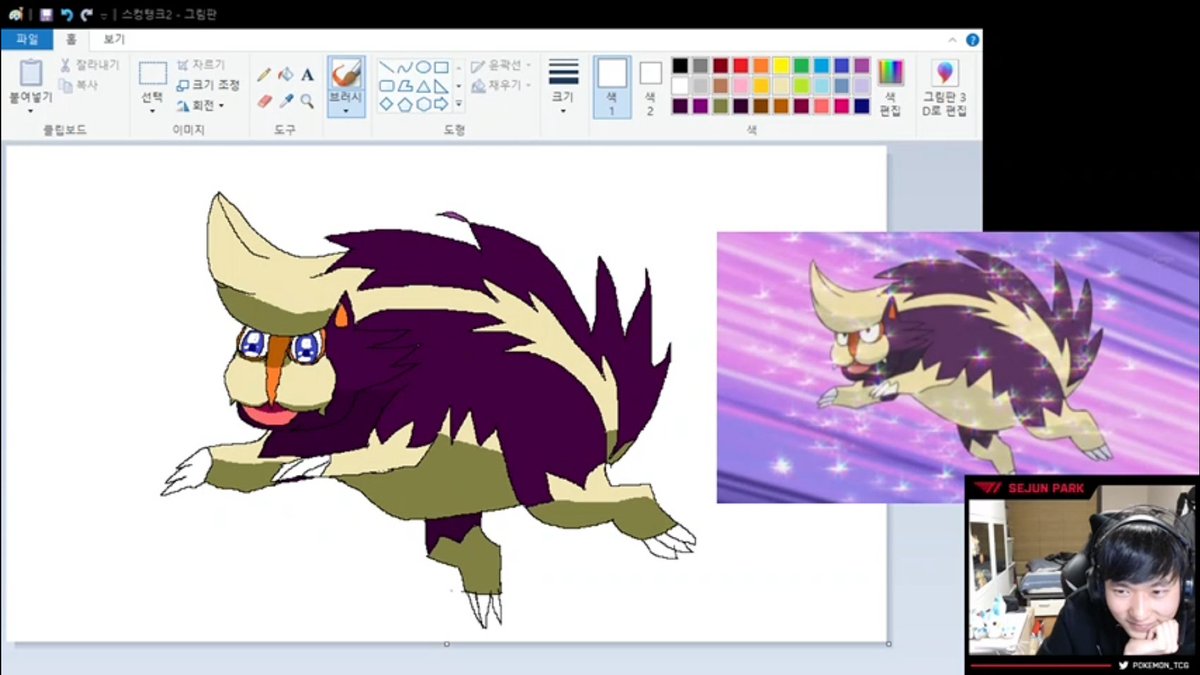The image size is (1200, 675).
Task: Choose the Triangle shape
Action: [x=423, y=86]
